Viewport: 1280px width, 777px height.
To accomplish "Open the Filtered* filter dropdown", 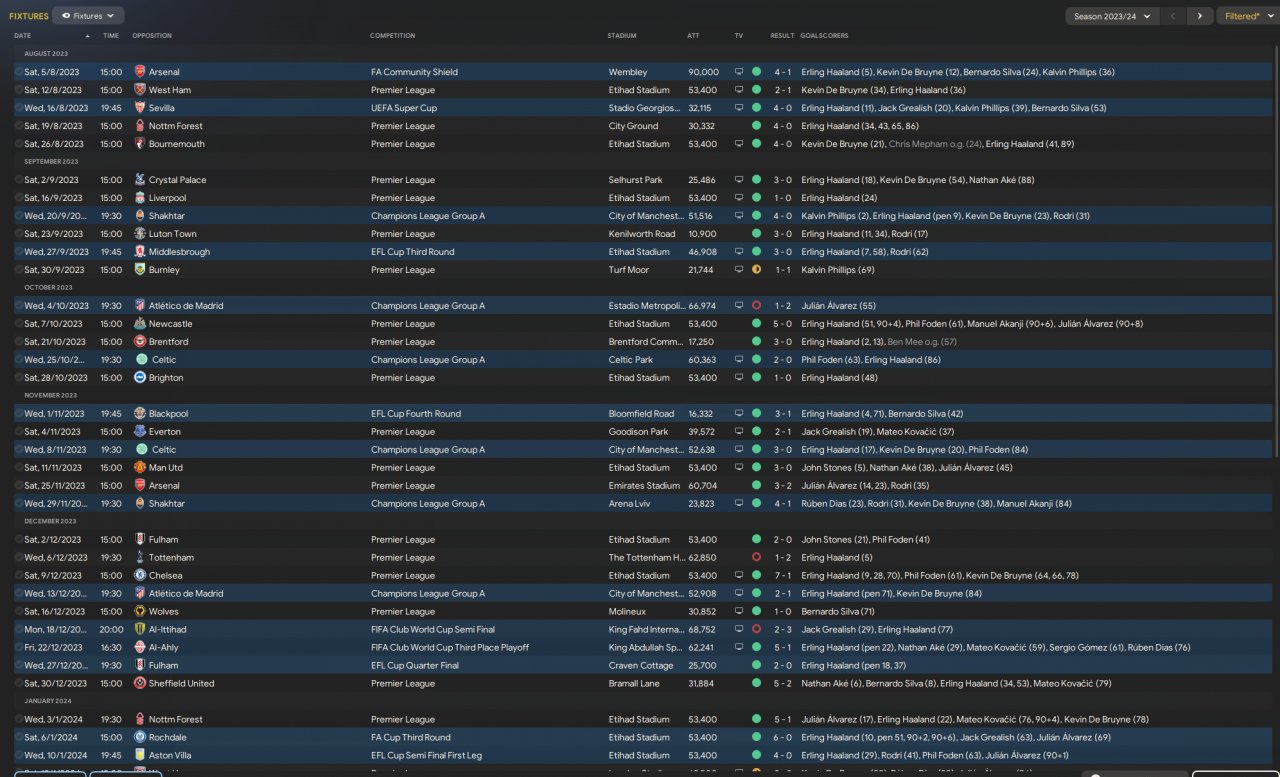I will pyautogui.click(x=1247, y=16).
